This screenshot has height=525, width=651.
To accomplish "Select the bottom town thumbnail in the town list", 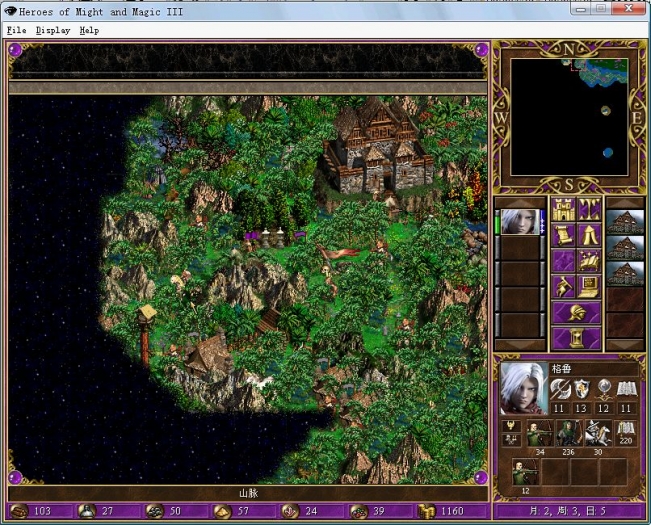I will [x=625, y=274].
